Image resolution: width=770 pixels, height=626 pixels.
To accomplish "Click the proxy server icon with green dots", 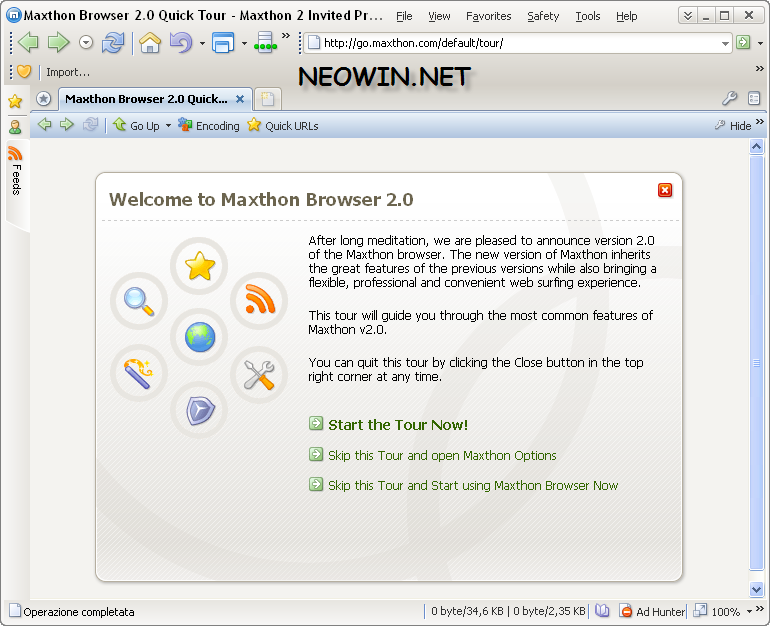I will 265,43.
